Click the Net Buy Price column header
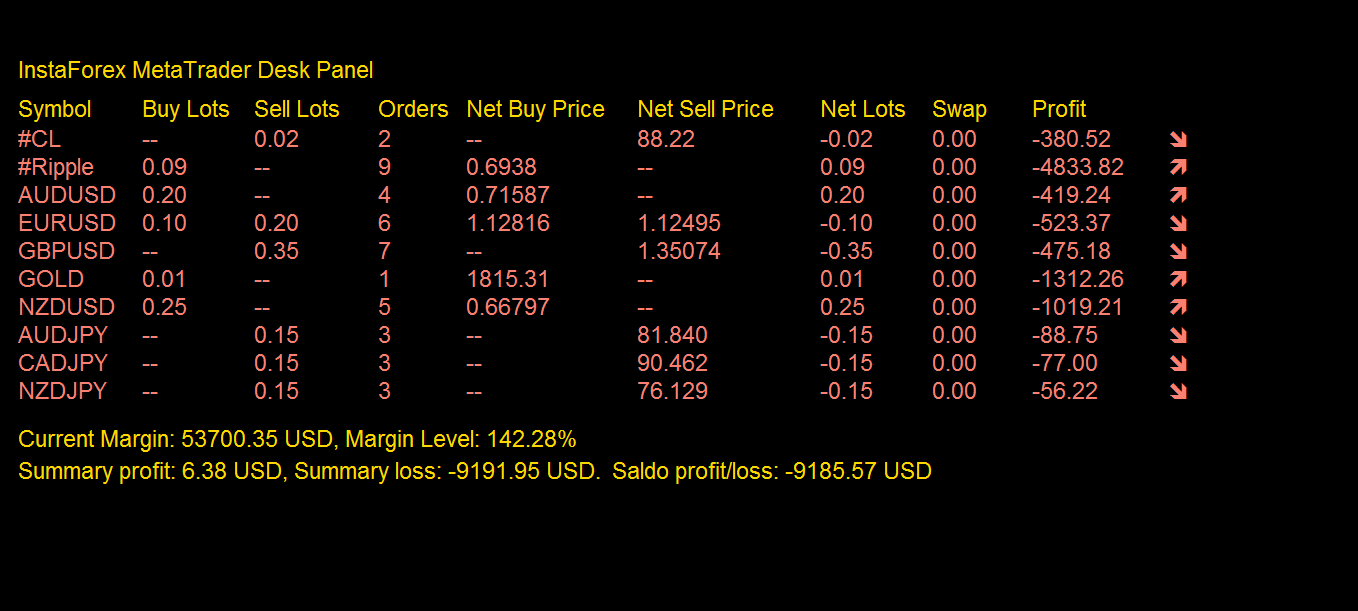 pos(535,110)
